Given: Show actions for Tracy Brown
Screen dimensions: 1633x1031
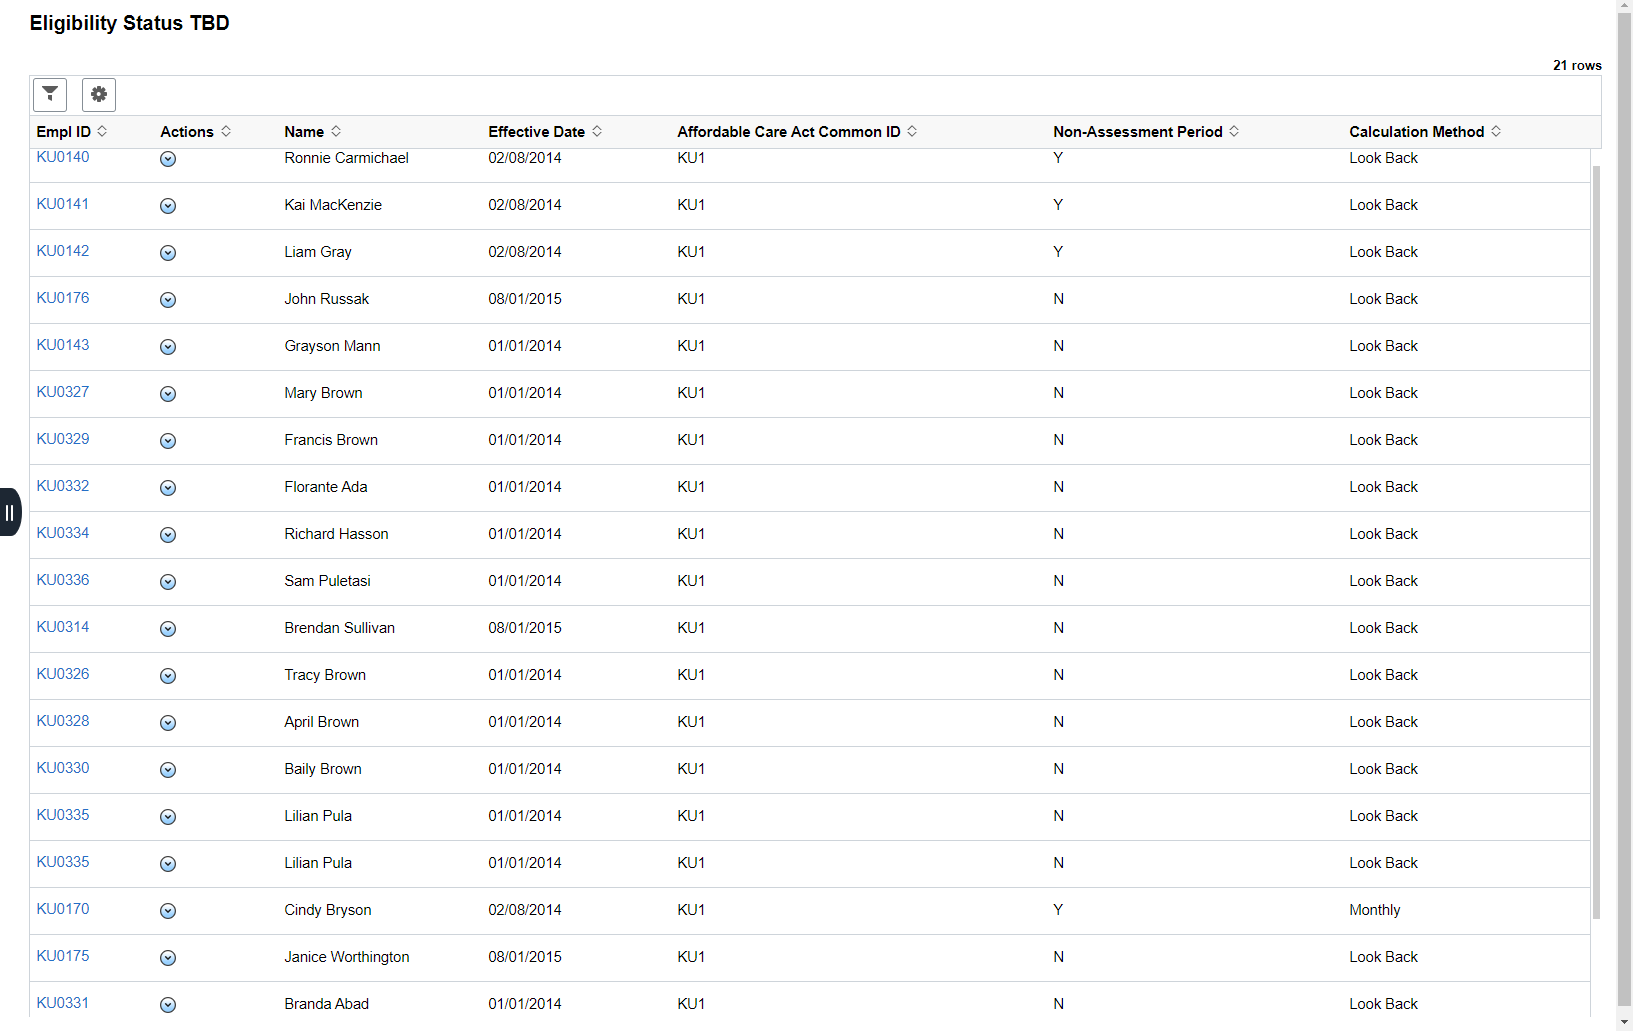Looking at the screenshot, I should coord(168,676).
